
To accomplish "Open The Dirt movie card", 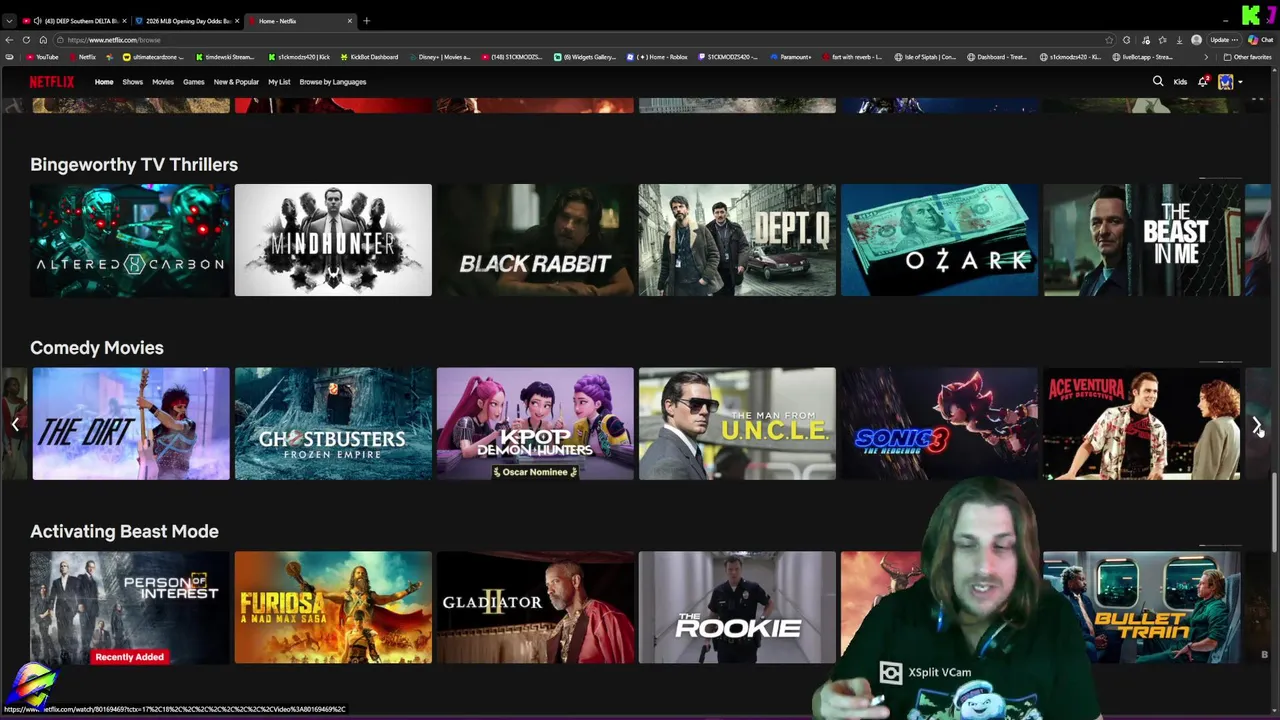I will pyautogui.click(x=131, y=424).
